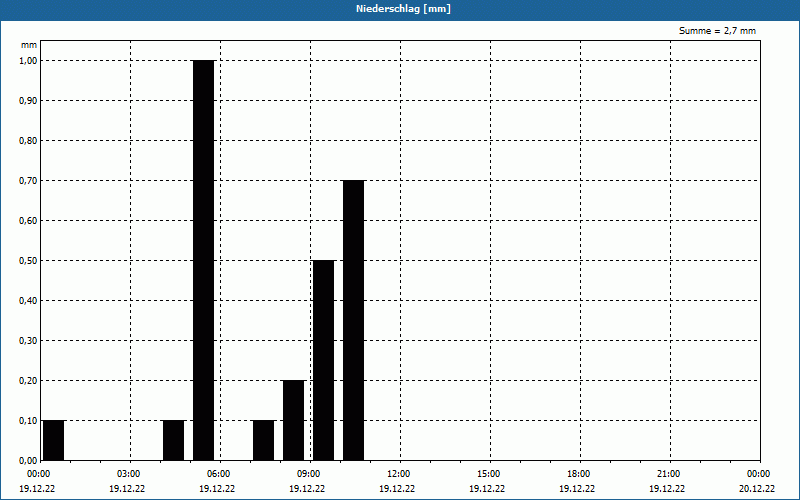
Task: Select the "0,20" y-axis label
Action: click(28, 380)
